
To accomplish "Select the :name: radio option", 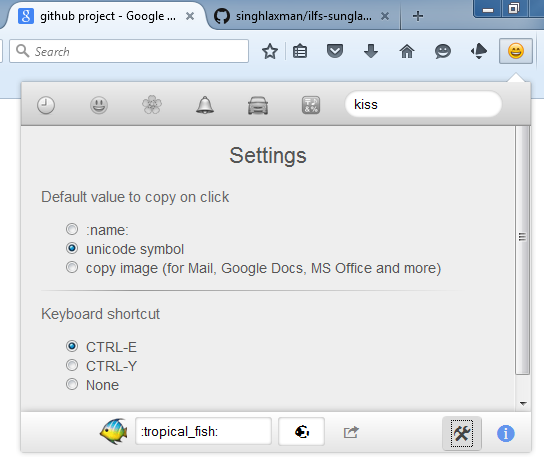I will (72, 229).
